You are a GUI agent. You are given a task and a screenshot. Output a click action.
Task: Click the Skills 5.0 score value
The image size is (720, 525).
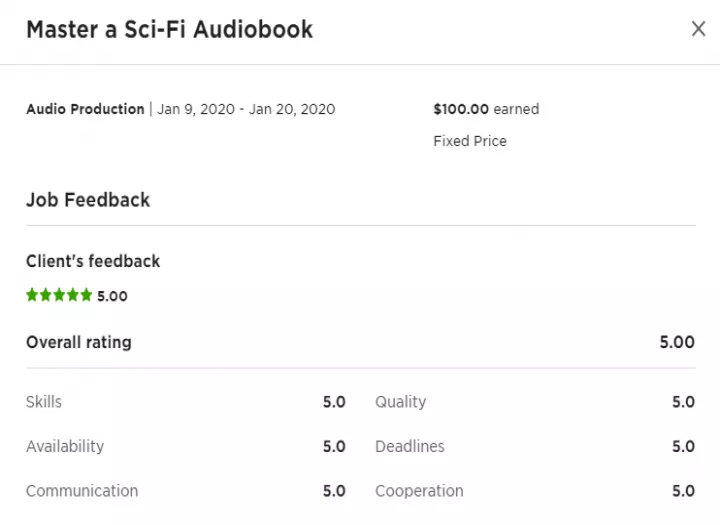334,402
